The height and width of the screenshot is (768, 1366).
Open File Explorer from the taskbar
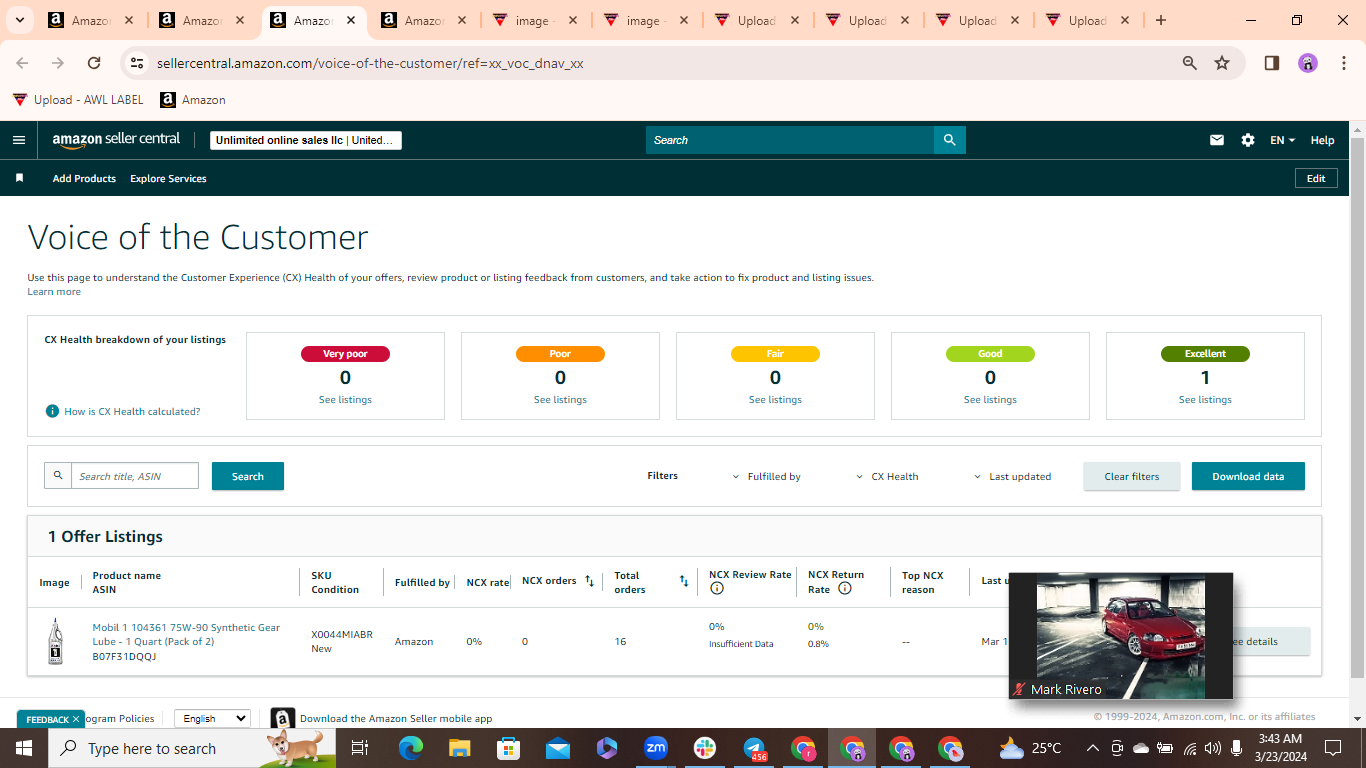coord(459,748)
